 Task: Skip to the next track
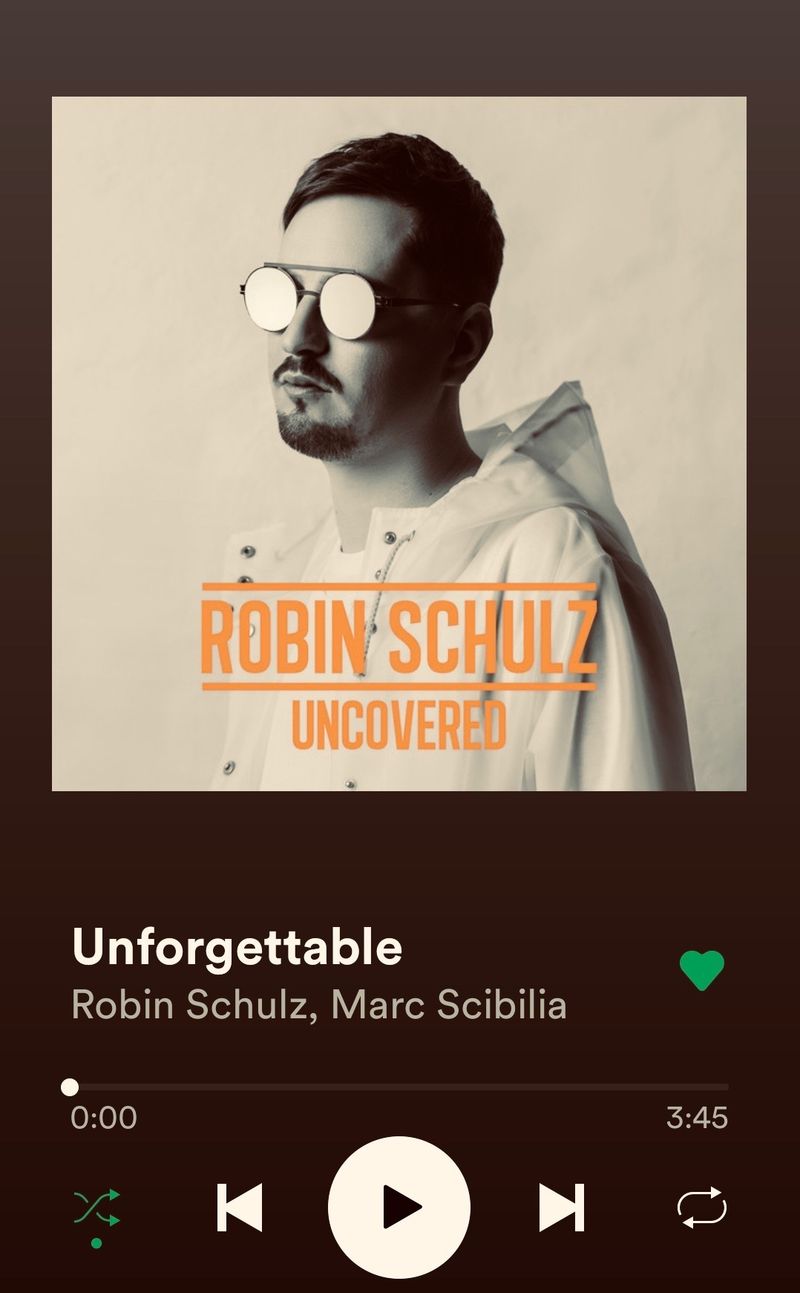561,1207
